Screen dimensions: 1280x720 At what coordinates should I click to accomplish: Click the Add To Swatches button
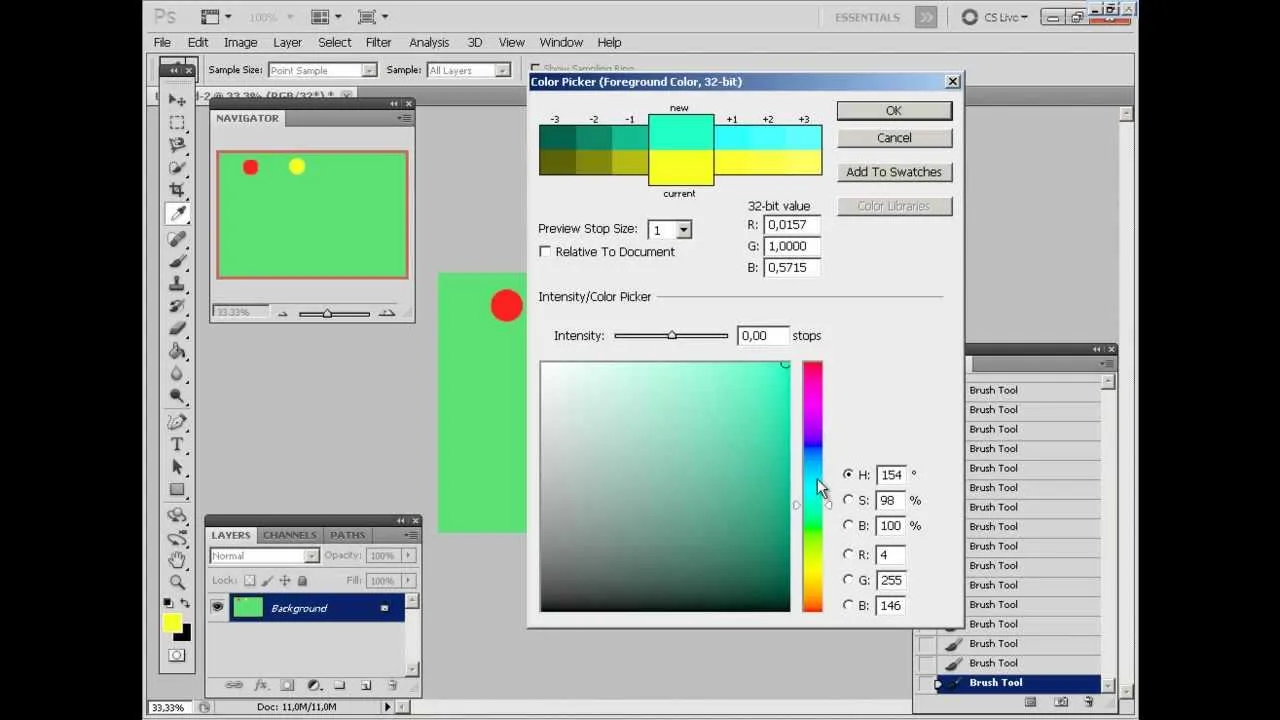point(894,172)
